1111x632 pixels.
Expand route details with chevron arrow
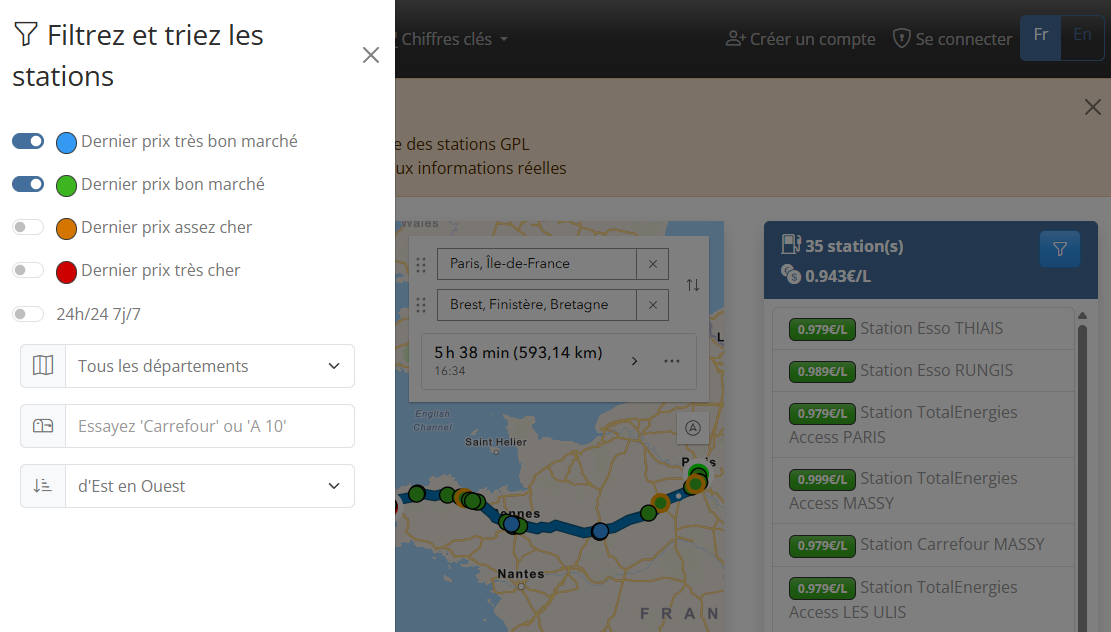[x=634, y=361]
